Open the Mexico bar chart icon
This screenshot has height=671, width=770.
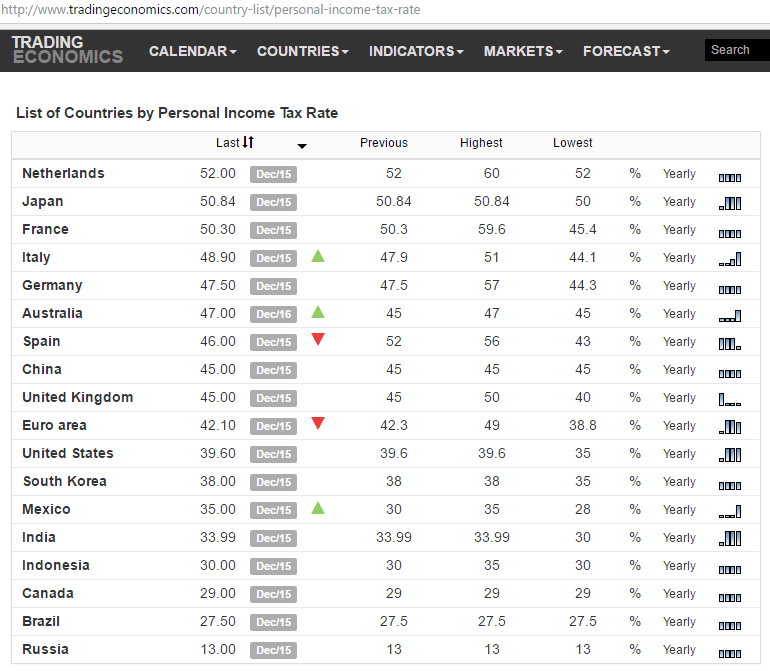pos(729,511)
